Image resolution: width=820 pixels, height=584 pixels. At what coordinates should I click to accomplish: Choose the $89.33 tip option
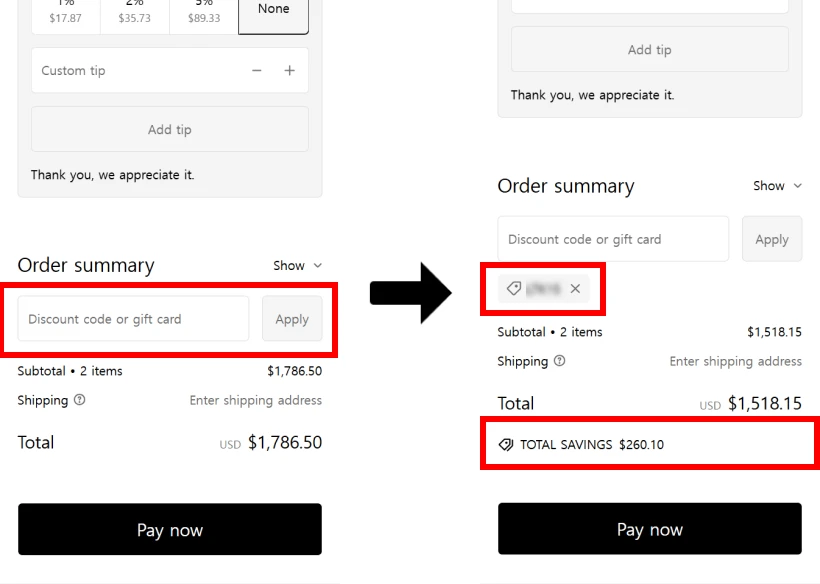pyautogui.click(x=204, y=12)
